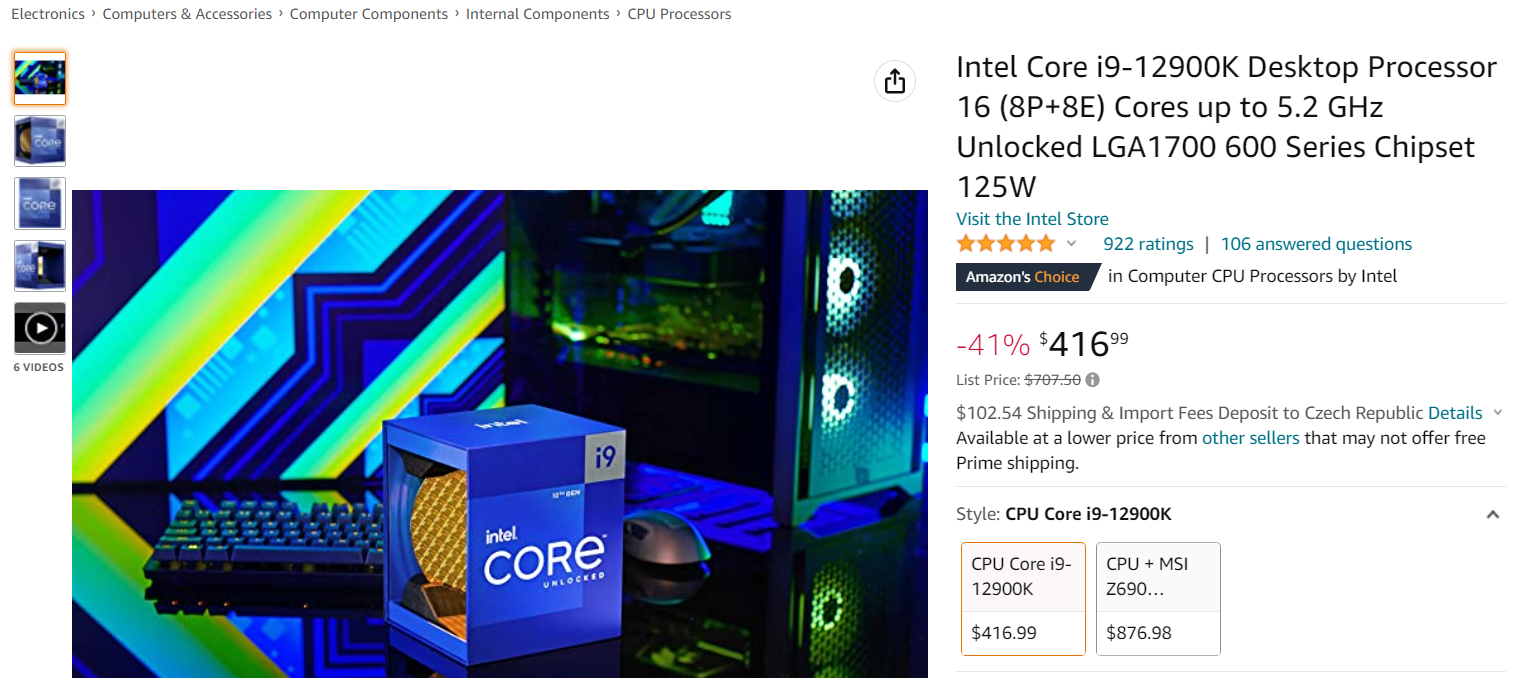
Task: View the 106 answered questions
Action: [1316, 244]
